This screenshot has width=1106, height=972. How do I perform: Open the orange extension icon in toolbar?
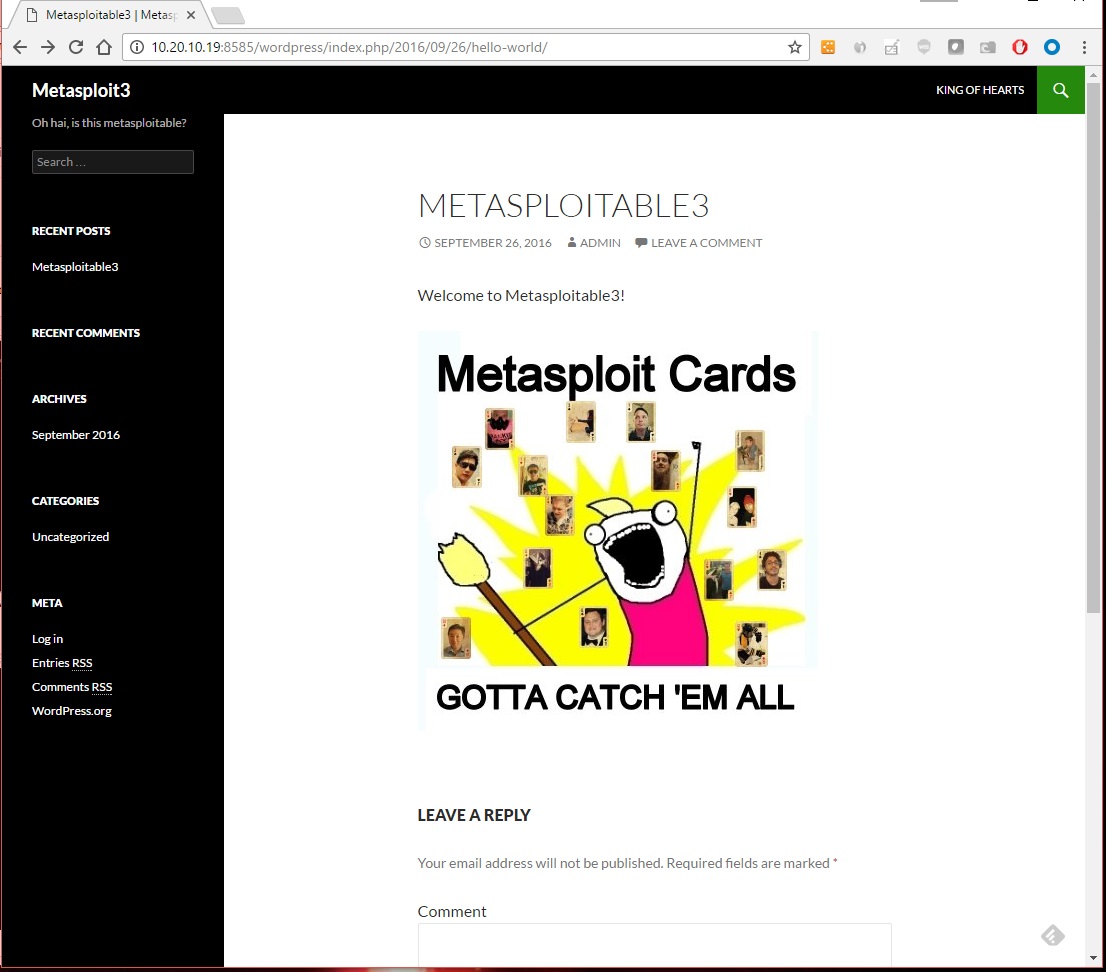(x=828, y=47)
